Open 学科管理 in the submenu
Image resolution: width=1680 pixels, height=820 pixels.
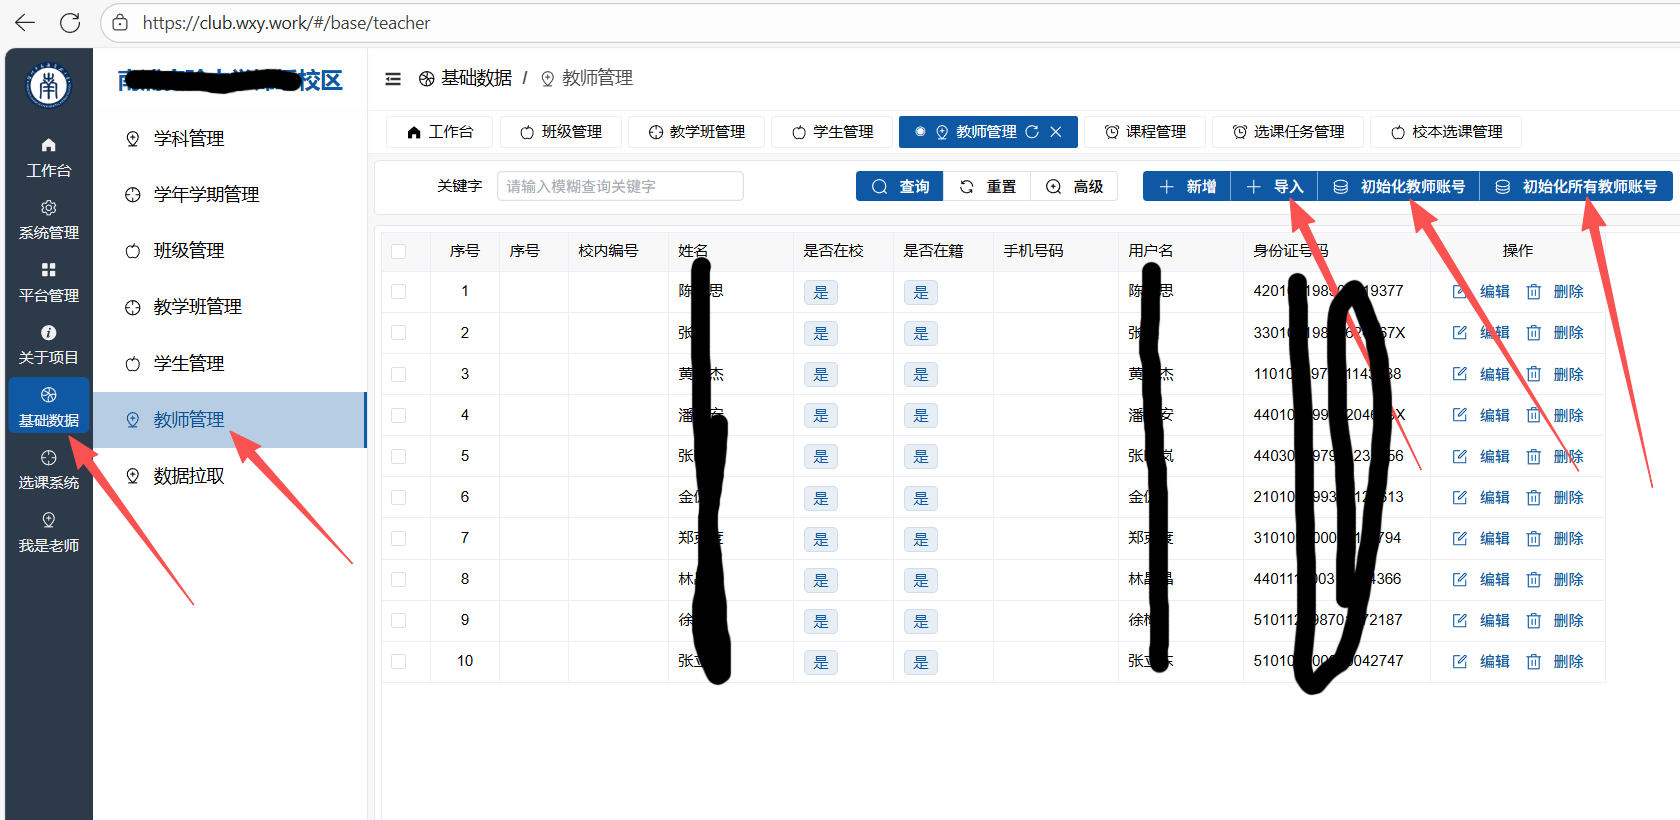(x=188, y=139)
